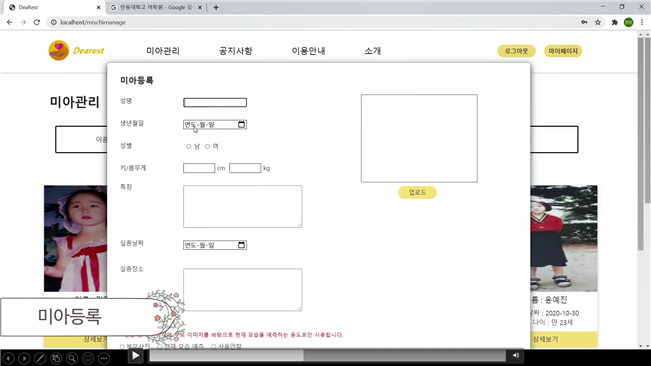Open the calendar picker for 실종날짜
This screenshot has width=651, height=366.
(241, 245)
